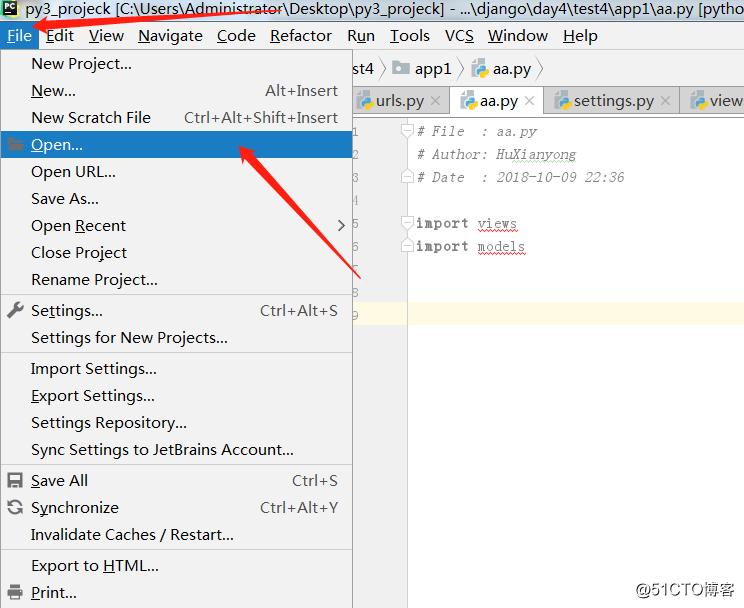744x608 pixels.
Task: Click the printer icon beside Print
Action: [x=15, y=592]
